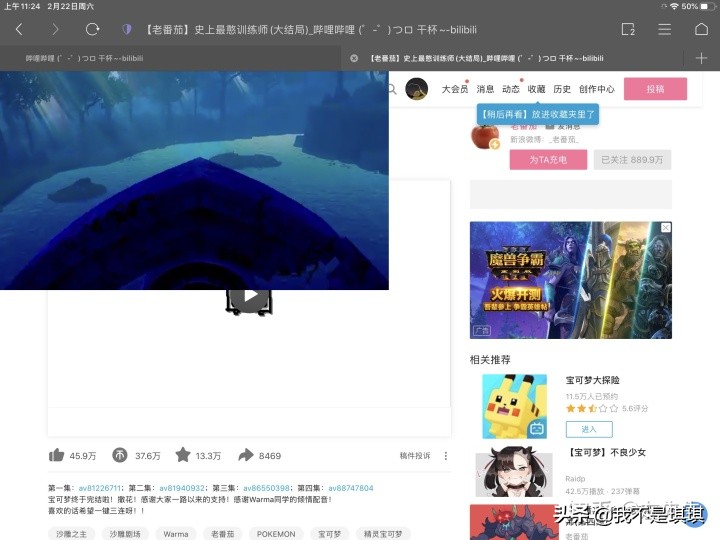Open the tomato uploader avatar
This screenshot has height=540, width=720.
pos(485,136)
